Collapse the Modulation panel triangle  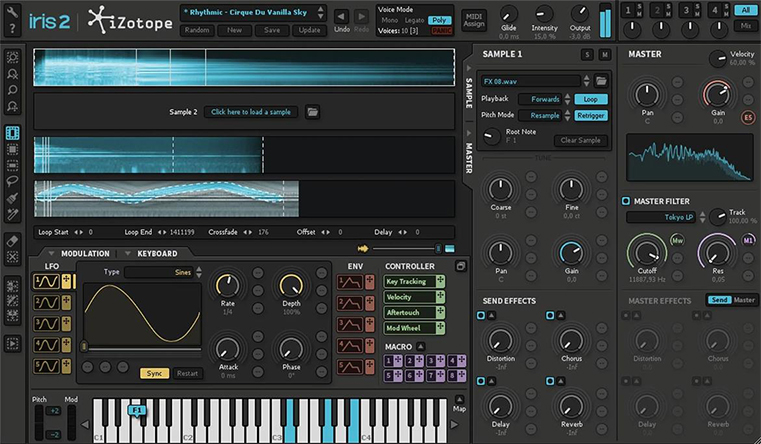coord(51,253)
